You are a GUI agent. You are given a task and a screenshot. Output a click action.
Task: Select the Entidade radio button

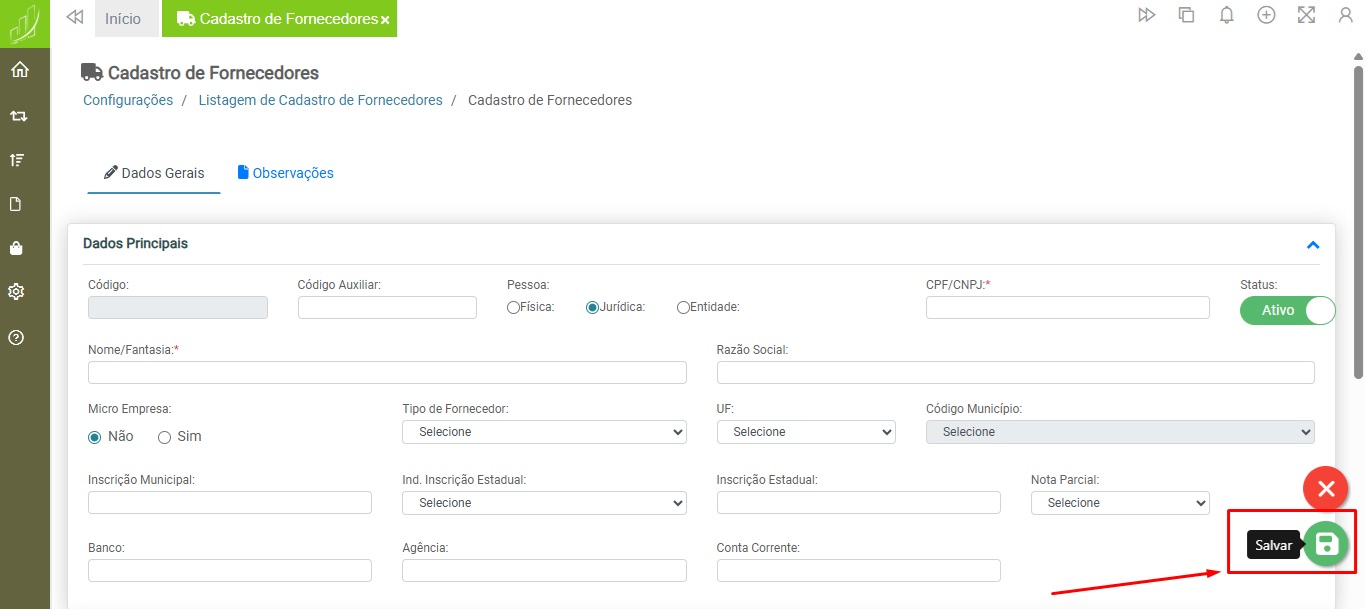click(x=683, y=308)
